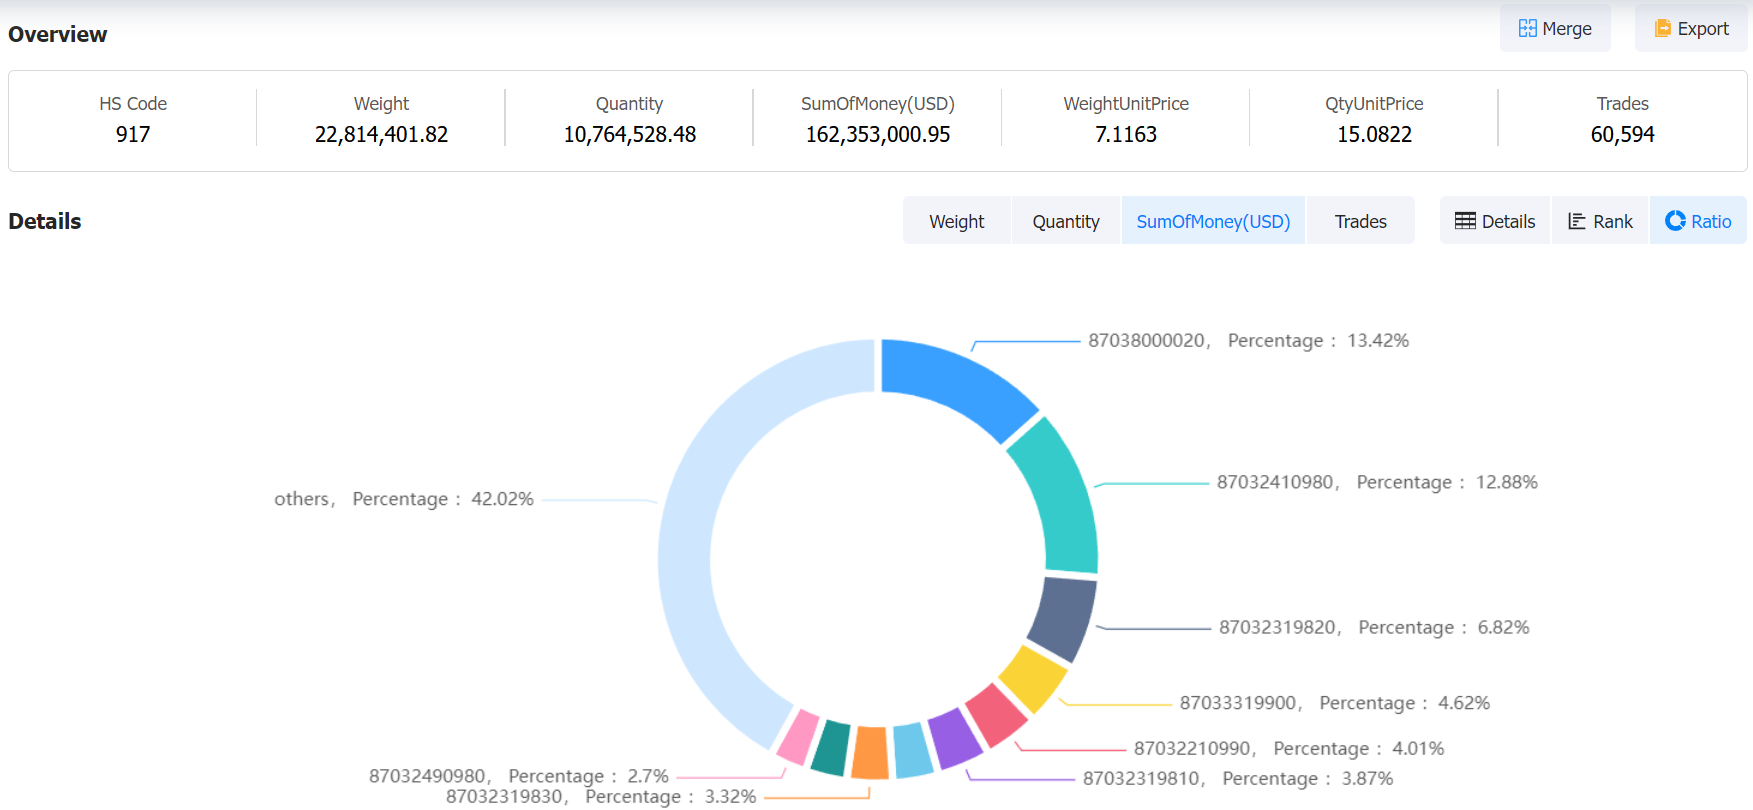Screen dimensions: 1753x810
Task: Click the Details section heading
Action: coord(45,221)
